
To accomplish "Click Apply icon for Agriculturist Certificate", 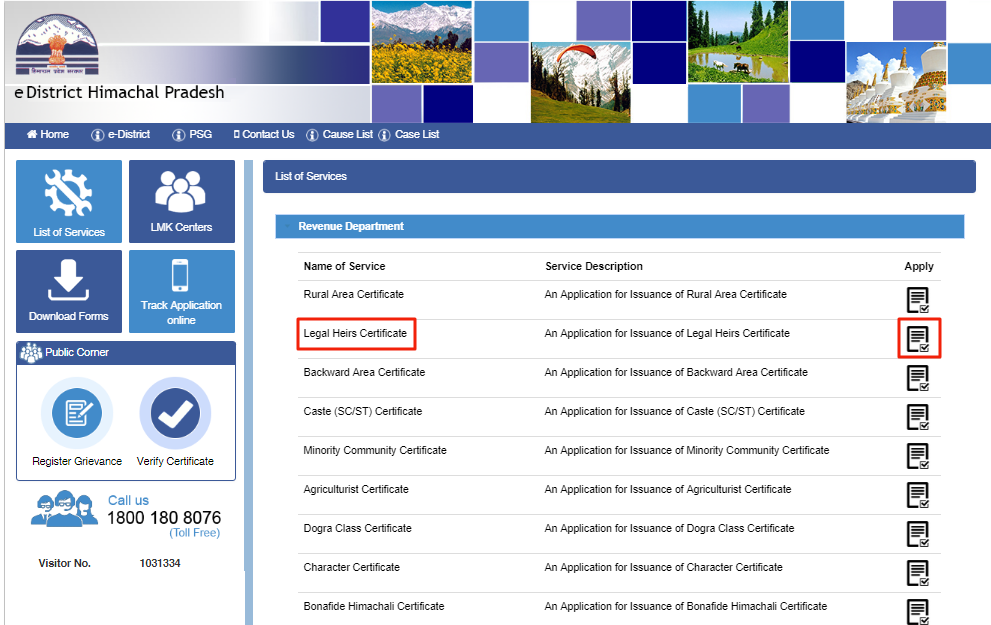I will (x=918, y=495).
